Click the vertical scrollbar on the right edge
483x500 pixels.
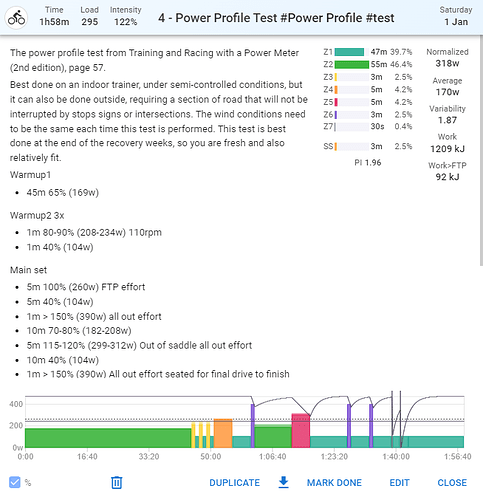481,149
